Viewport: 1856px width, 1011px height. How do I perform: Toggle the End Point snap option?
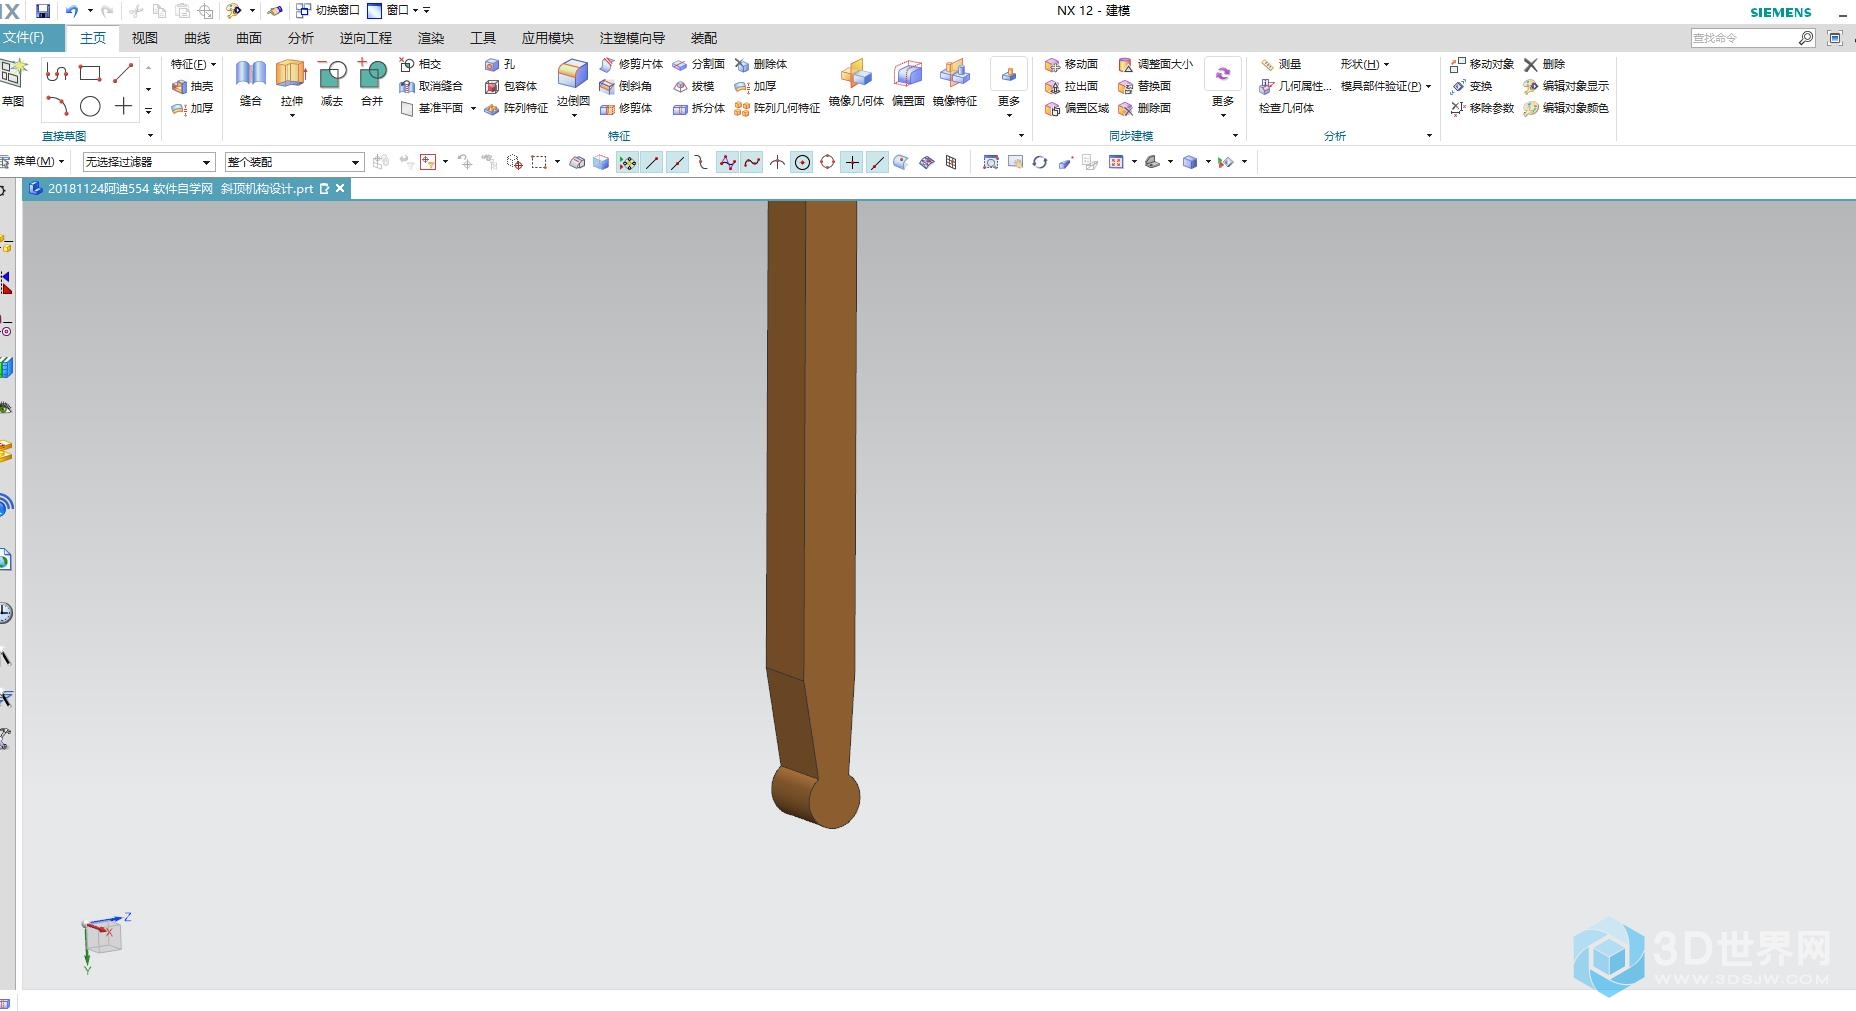[x=652, y=162]
